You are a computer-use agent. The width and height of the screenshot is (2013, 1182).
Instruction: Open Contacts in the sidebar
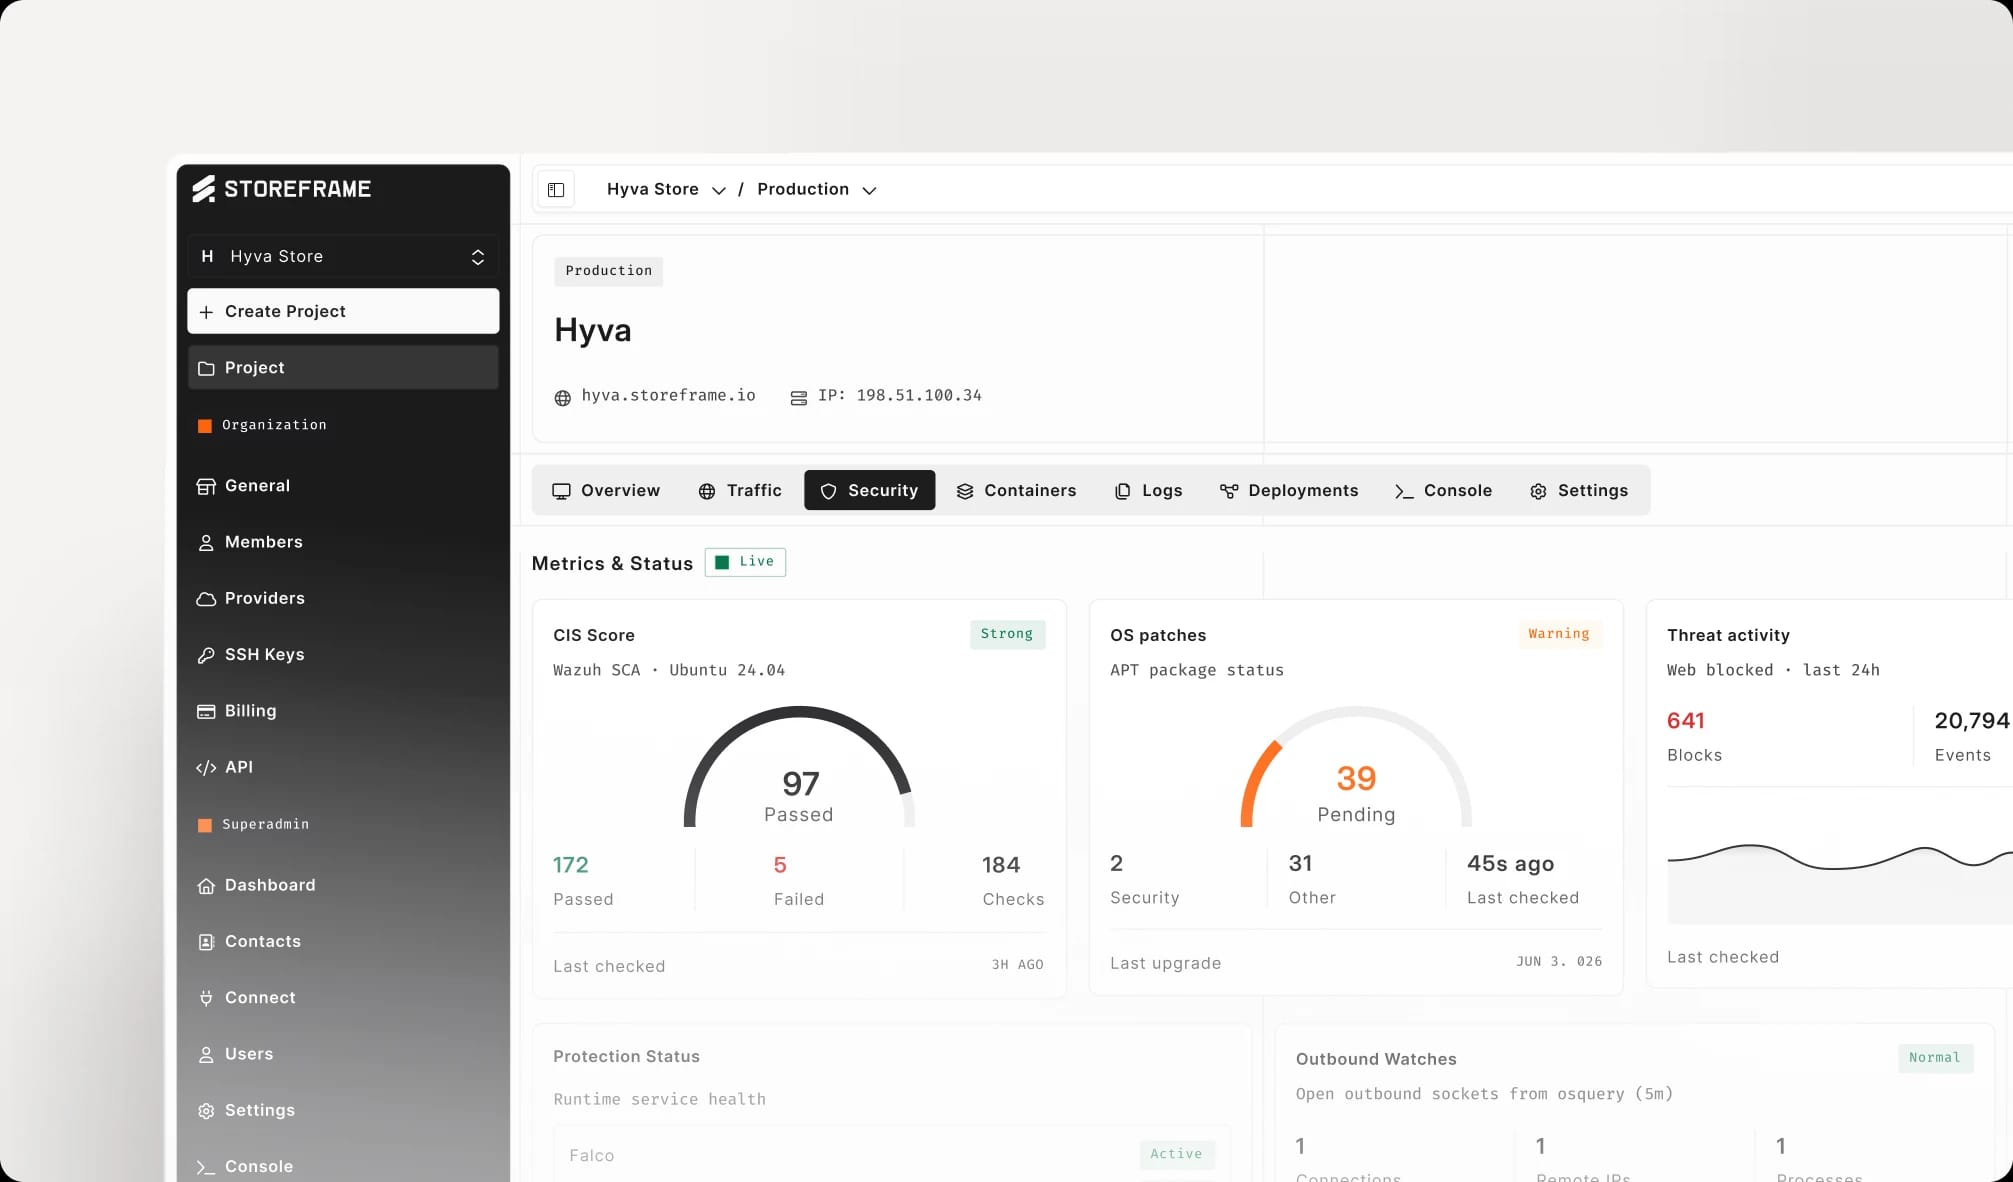click(x=343, y=941)
